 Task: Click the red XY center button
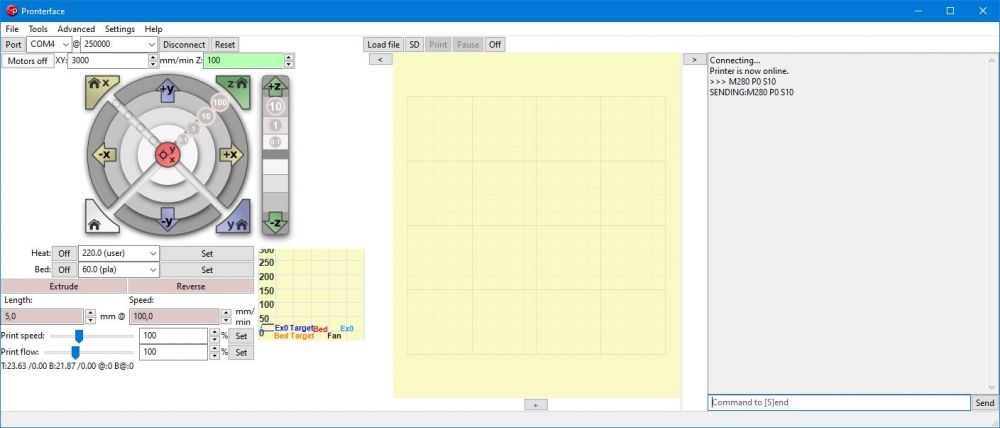(167, 154)
